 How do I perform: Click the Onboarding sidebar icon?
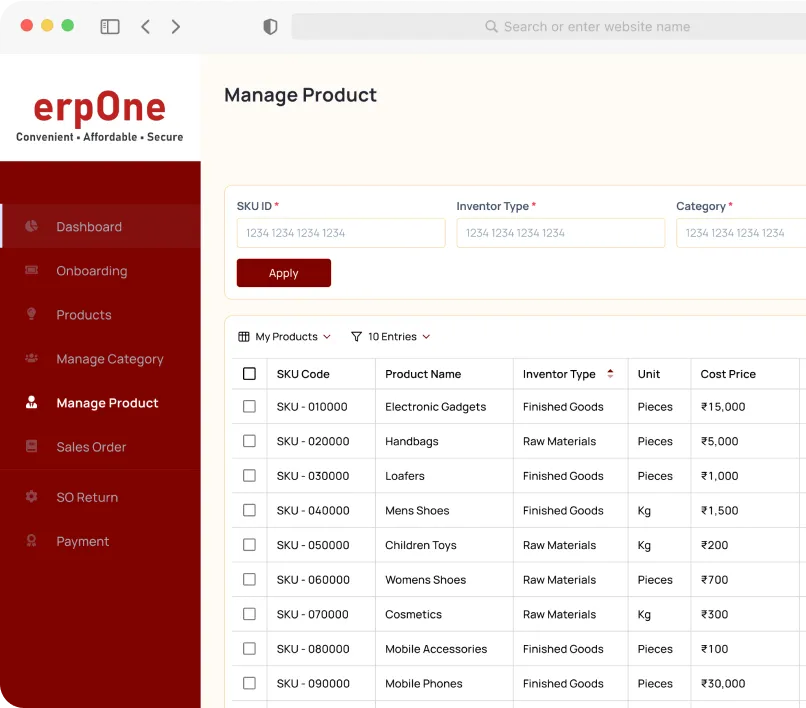point(31,270)
